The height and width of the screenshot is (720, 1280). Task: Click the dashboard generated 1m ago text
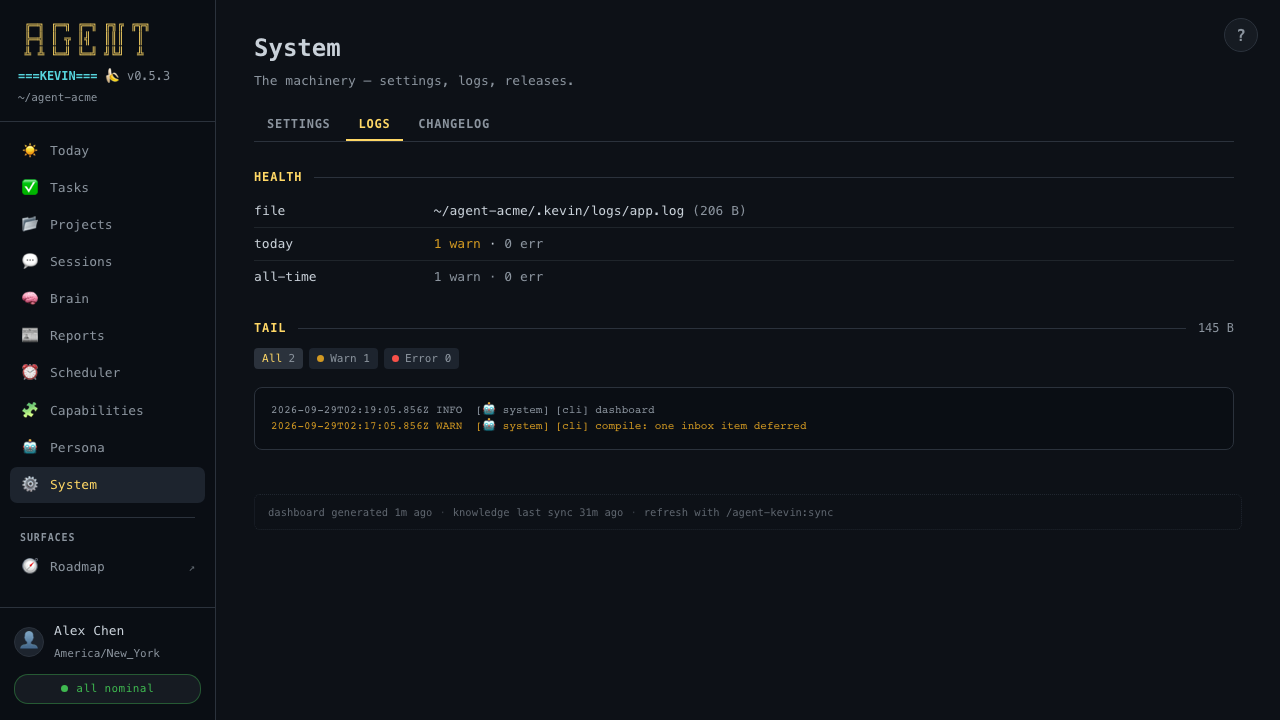click(x=350, y=512)
